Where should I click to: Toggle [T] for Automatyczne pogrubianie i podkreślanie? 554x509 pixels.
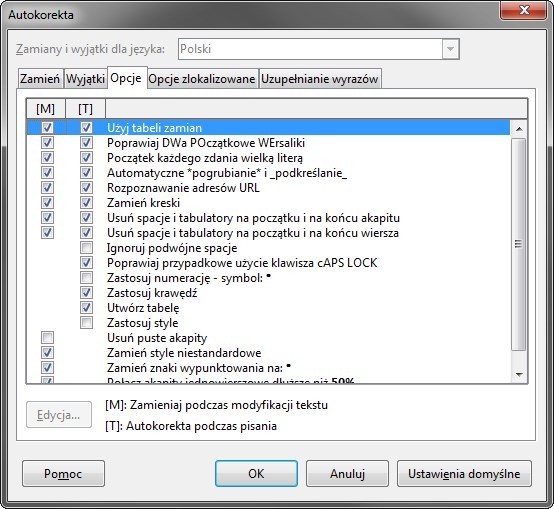(86, 173)
